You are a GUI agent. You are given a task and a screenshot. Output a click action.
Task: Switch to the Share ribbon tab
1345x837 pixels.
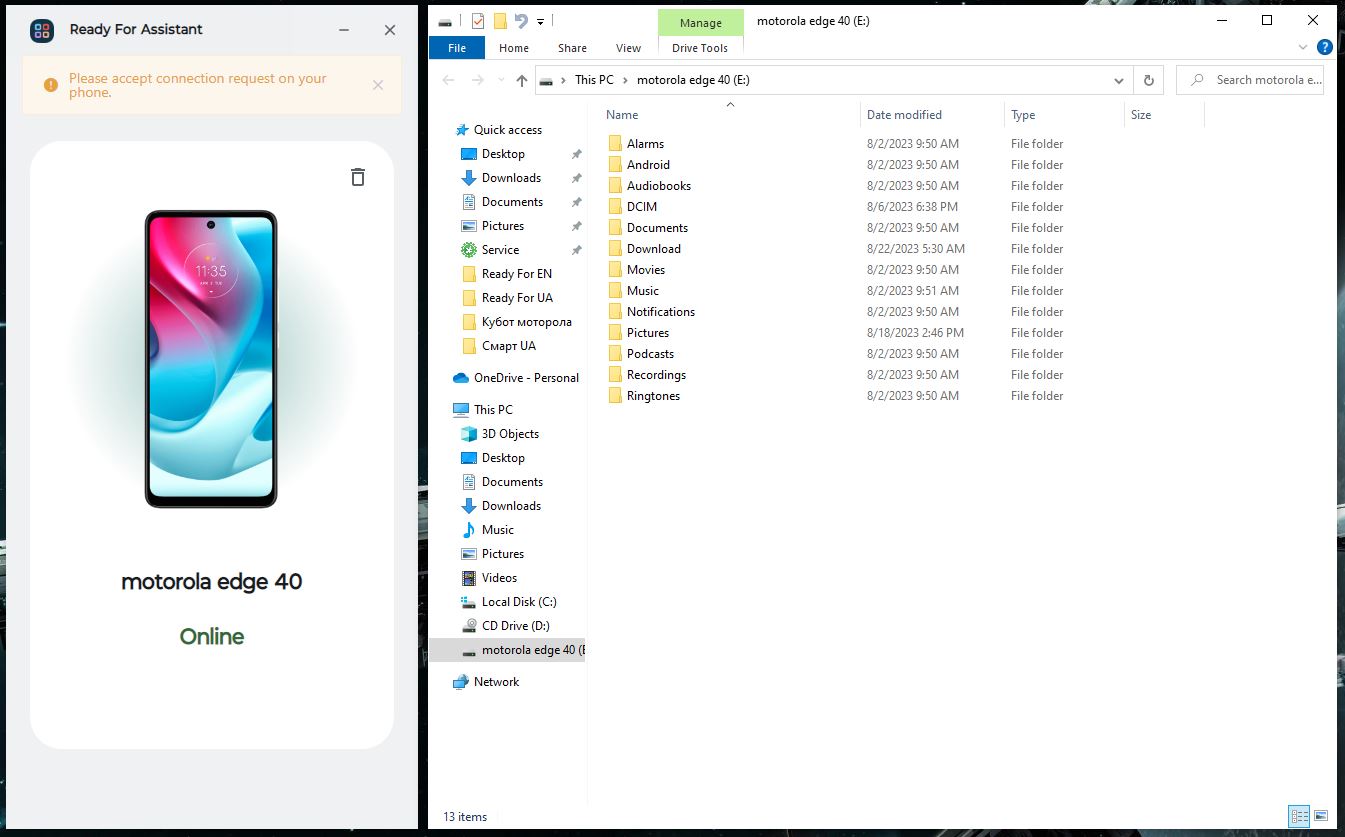(573, 48)
